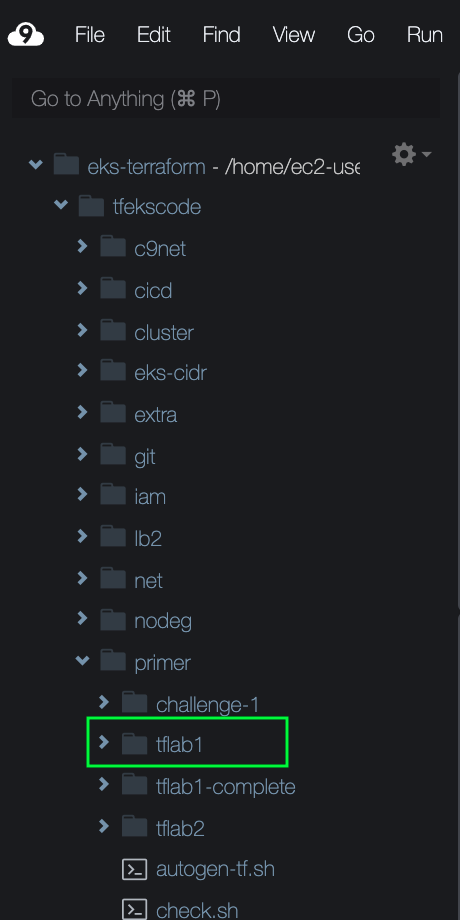The width and height of the screenshot is (460, 920).
Task: Expand the tflab1 folder chevron
Action: [104, 743]
